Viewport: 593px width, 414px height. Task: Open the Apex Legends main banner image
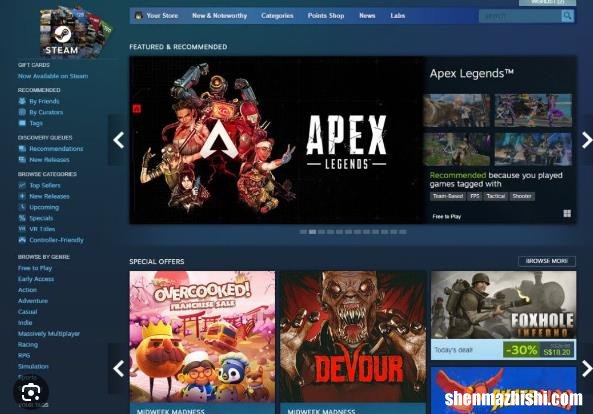[277, 140]
